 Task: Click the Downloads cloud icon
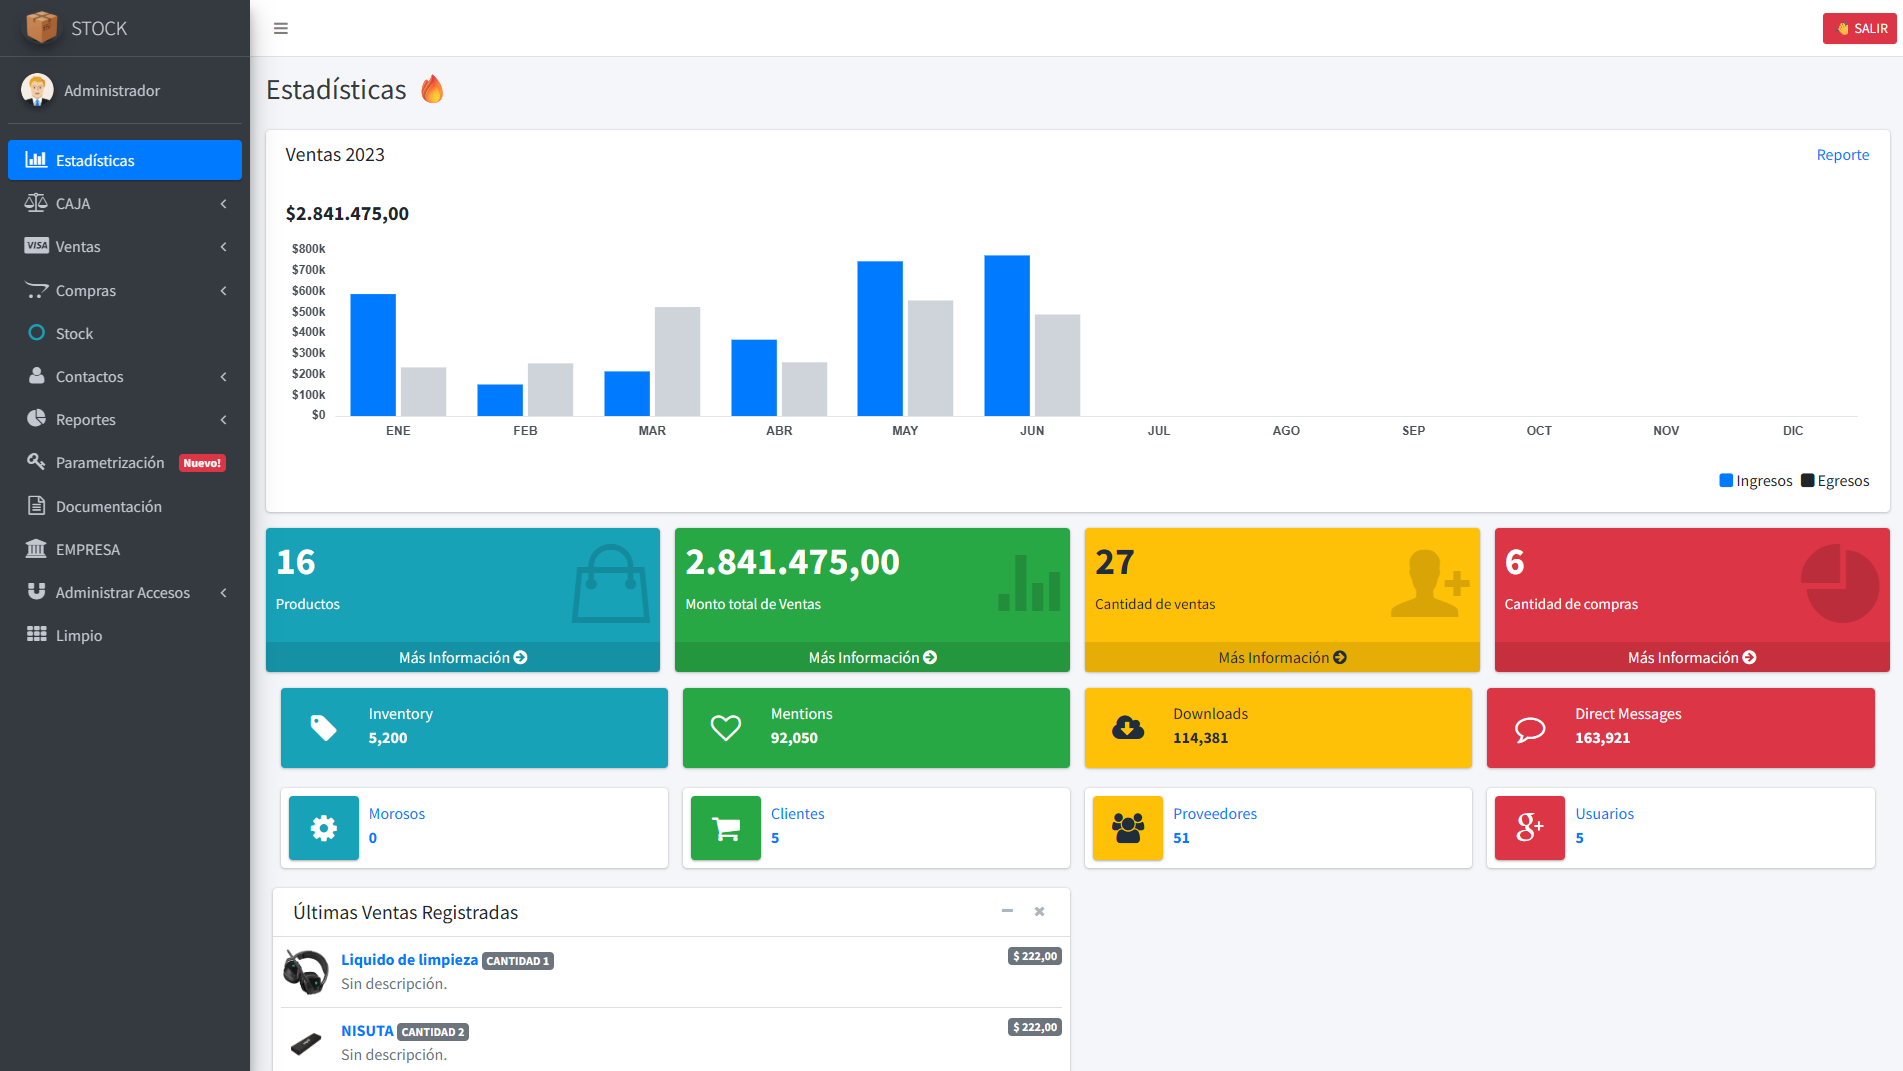[1128, 728]
